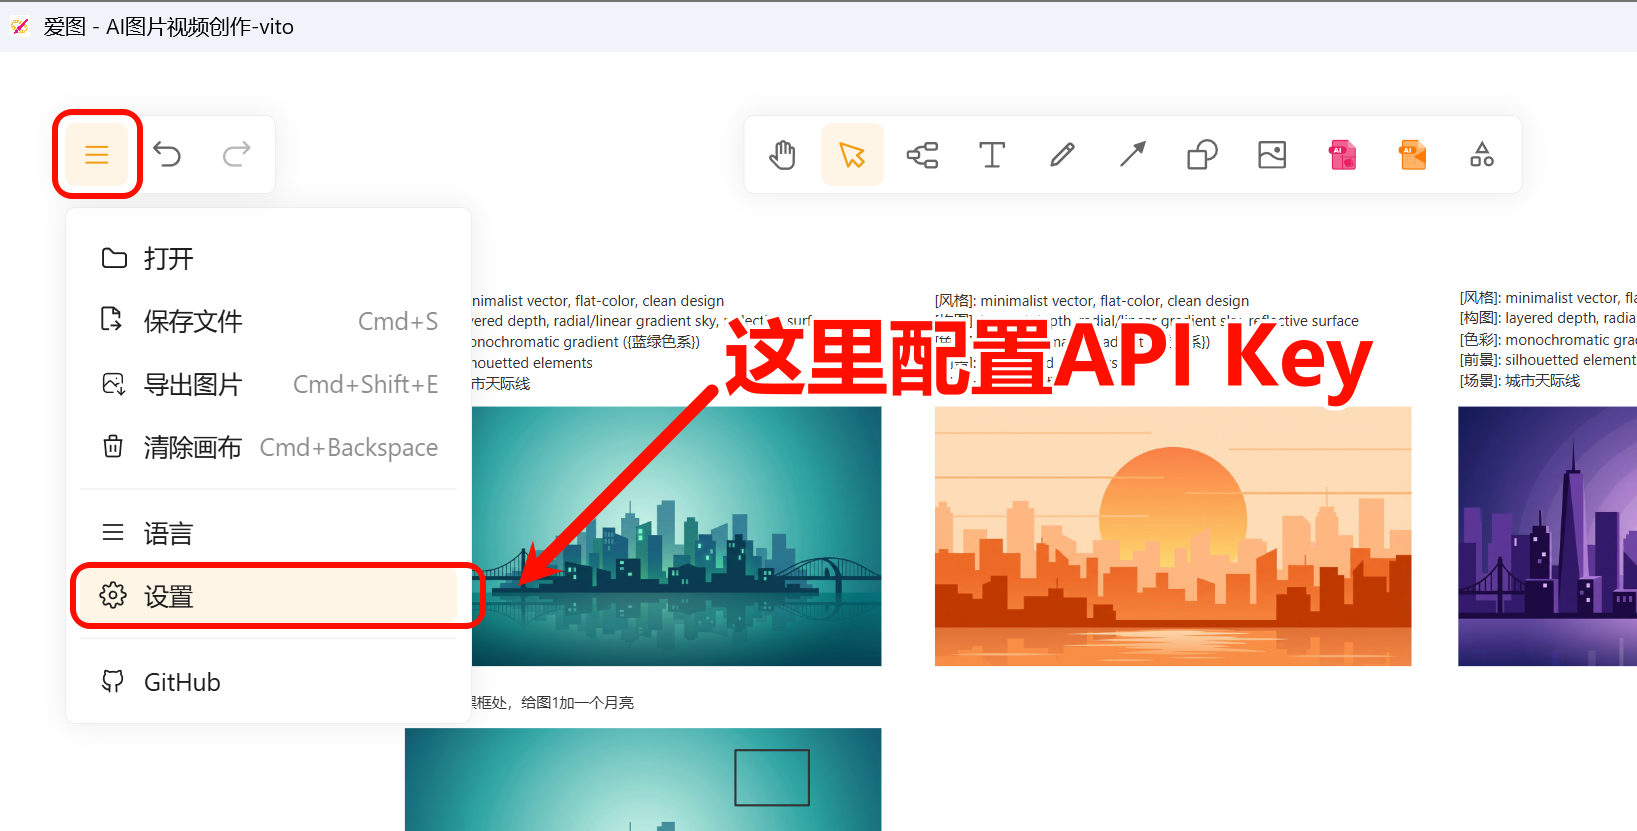Expand the 语言 language submenu
The height and width of the screenshot is (831, 1637).
coord(268,533)
